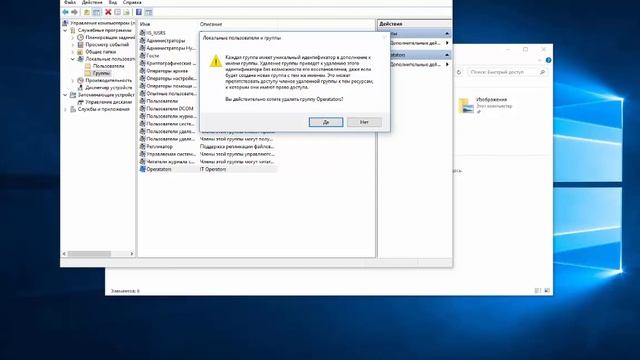Viewport: 640px width, 360px height.
Task: Select Управление компьютером root tree node
Action: coord(102,23)
